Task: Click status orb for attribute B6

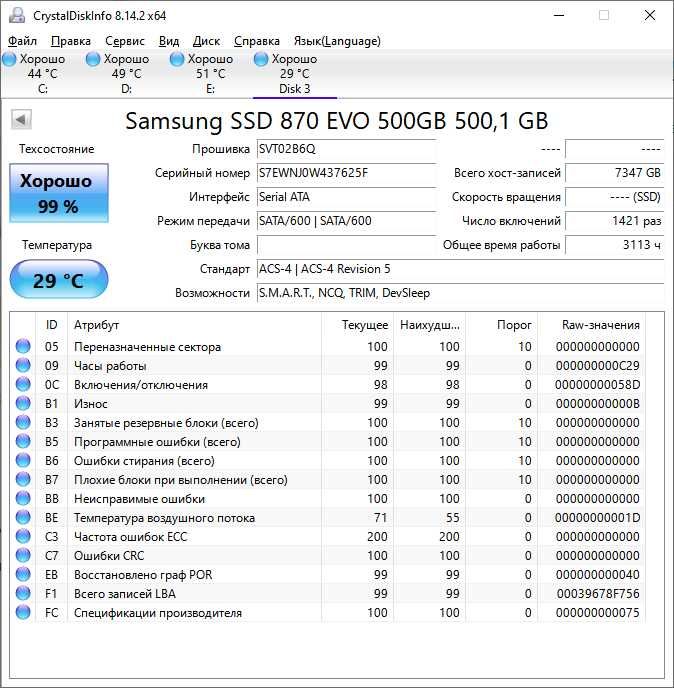Action: tap(23, 460)
